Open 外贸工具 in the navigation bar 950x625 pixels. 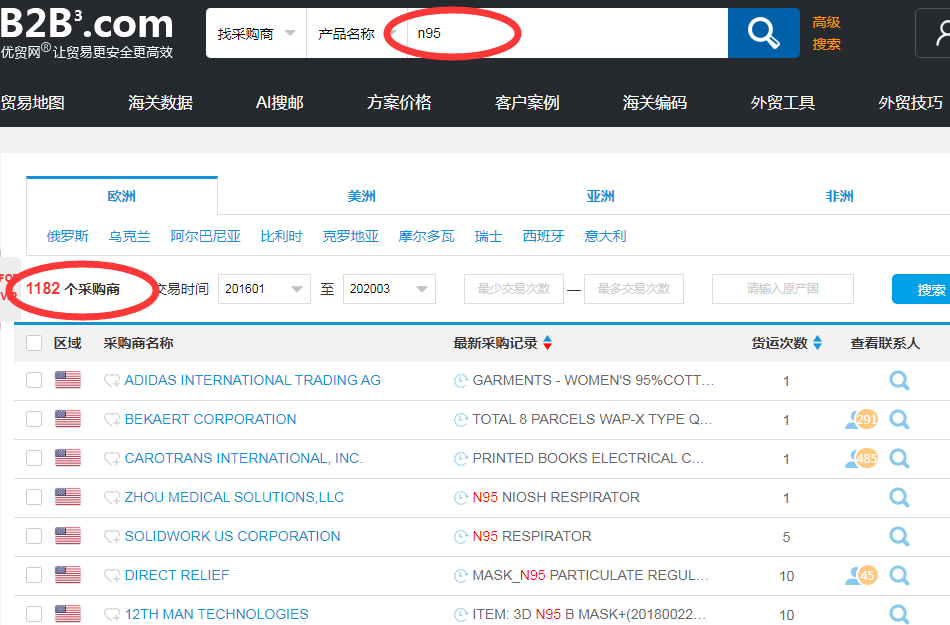pos(783,102)
